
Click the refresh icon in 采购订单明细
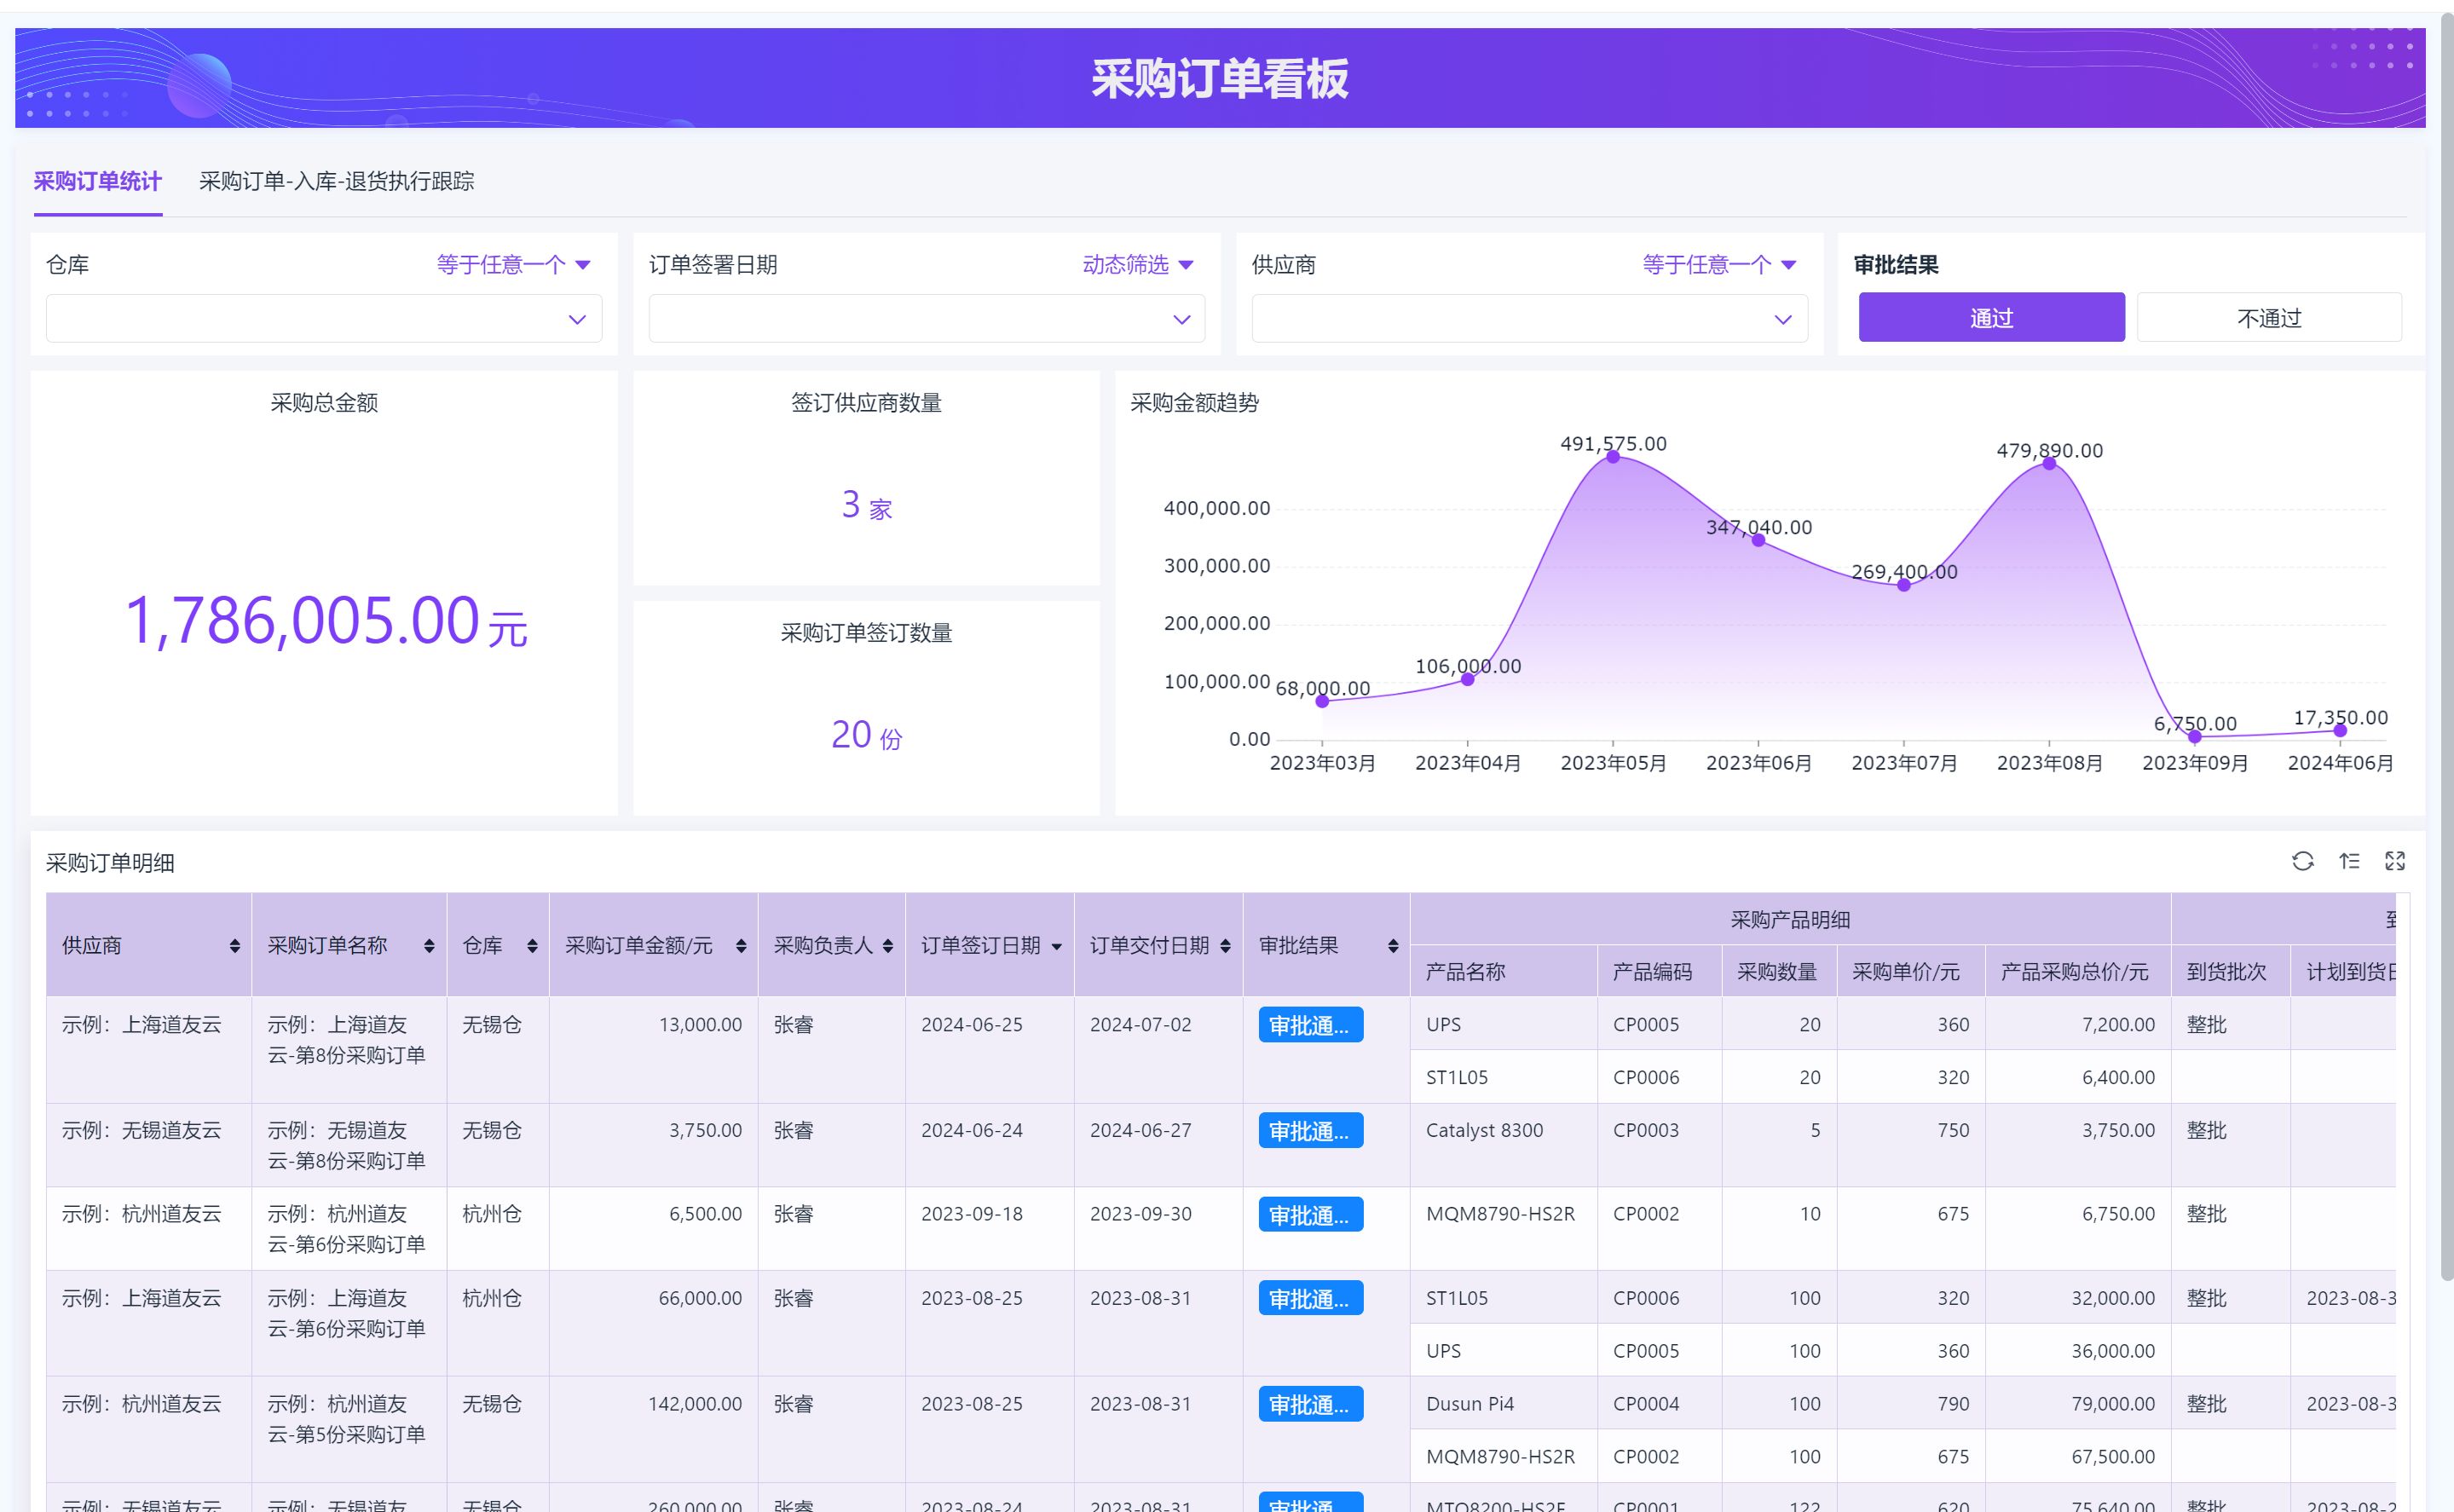coord(2302,861)
